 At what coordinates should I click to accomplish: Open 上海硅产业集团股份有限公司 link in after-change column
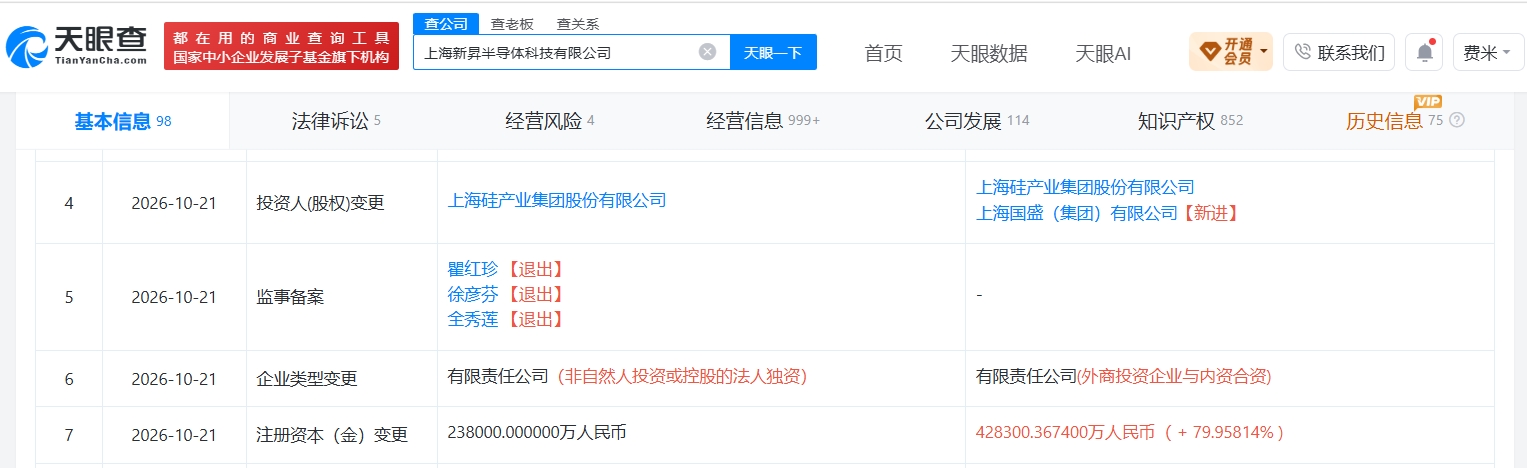[1085, 187]
